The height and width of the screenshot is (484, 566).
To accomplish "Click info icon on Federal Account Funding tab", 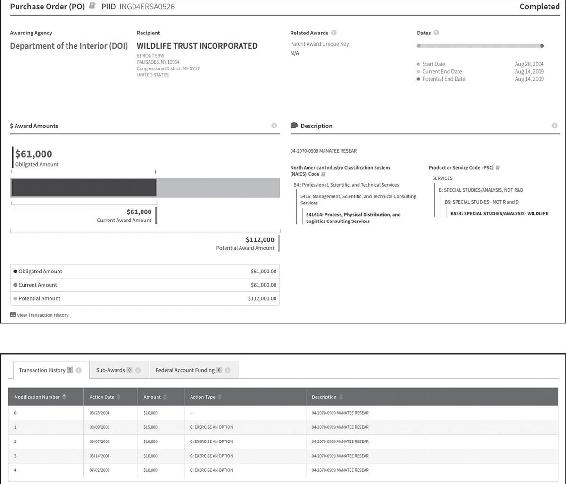I will pyautogui.click(x=228, y=370).
